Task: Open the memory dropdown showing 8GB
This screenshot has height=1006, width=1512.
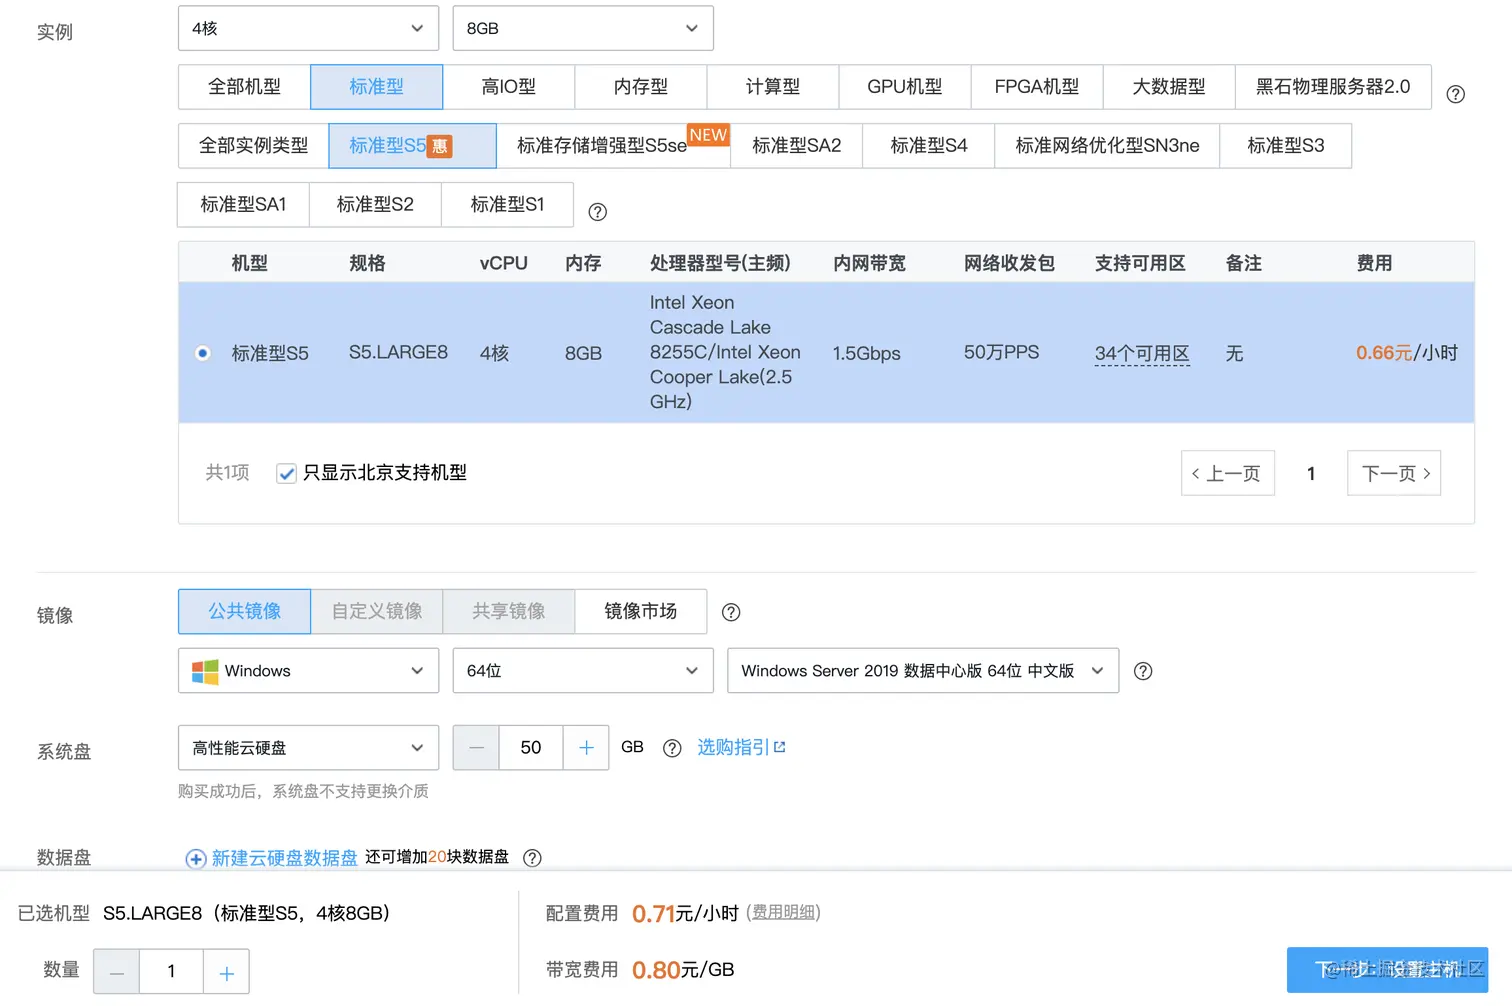Action: pos(582,28)
